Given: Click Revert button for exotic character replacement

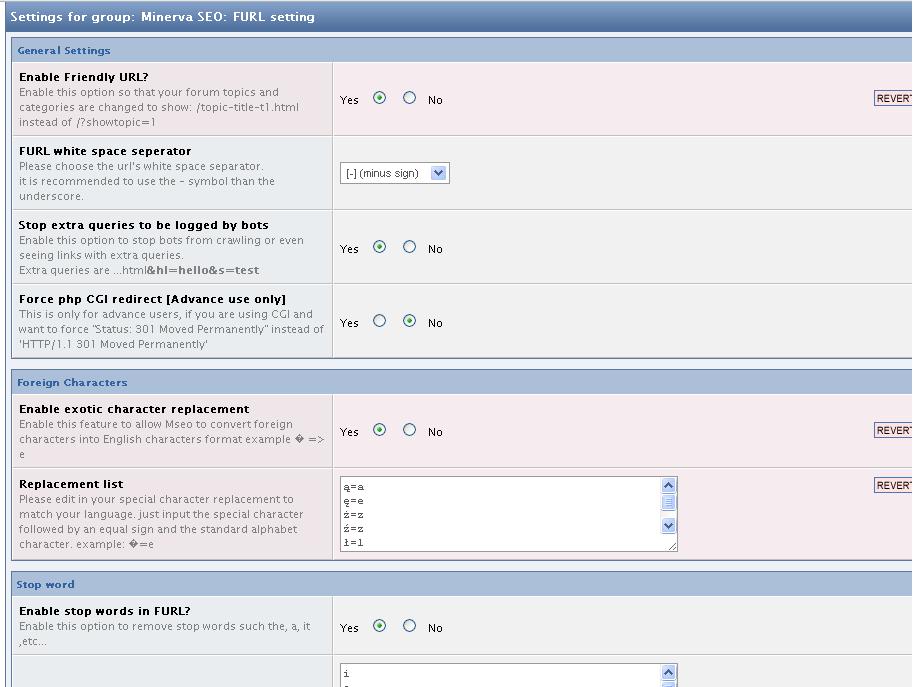Looking at the screenshot, I should [893, 430].
